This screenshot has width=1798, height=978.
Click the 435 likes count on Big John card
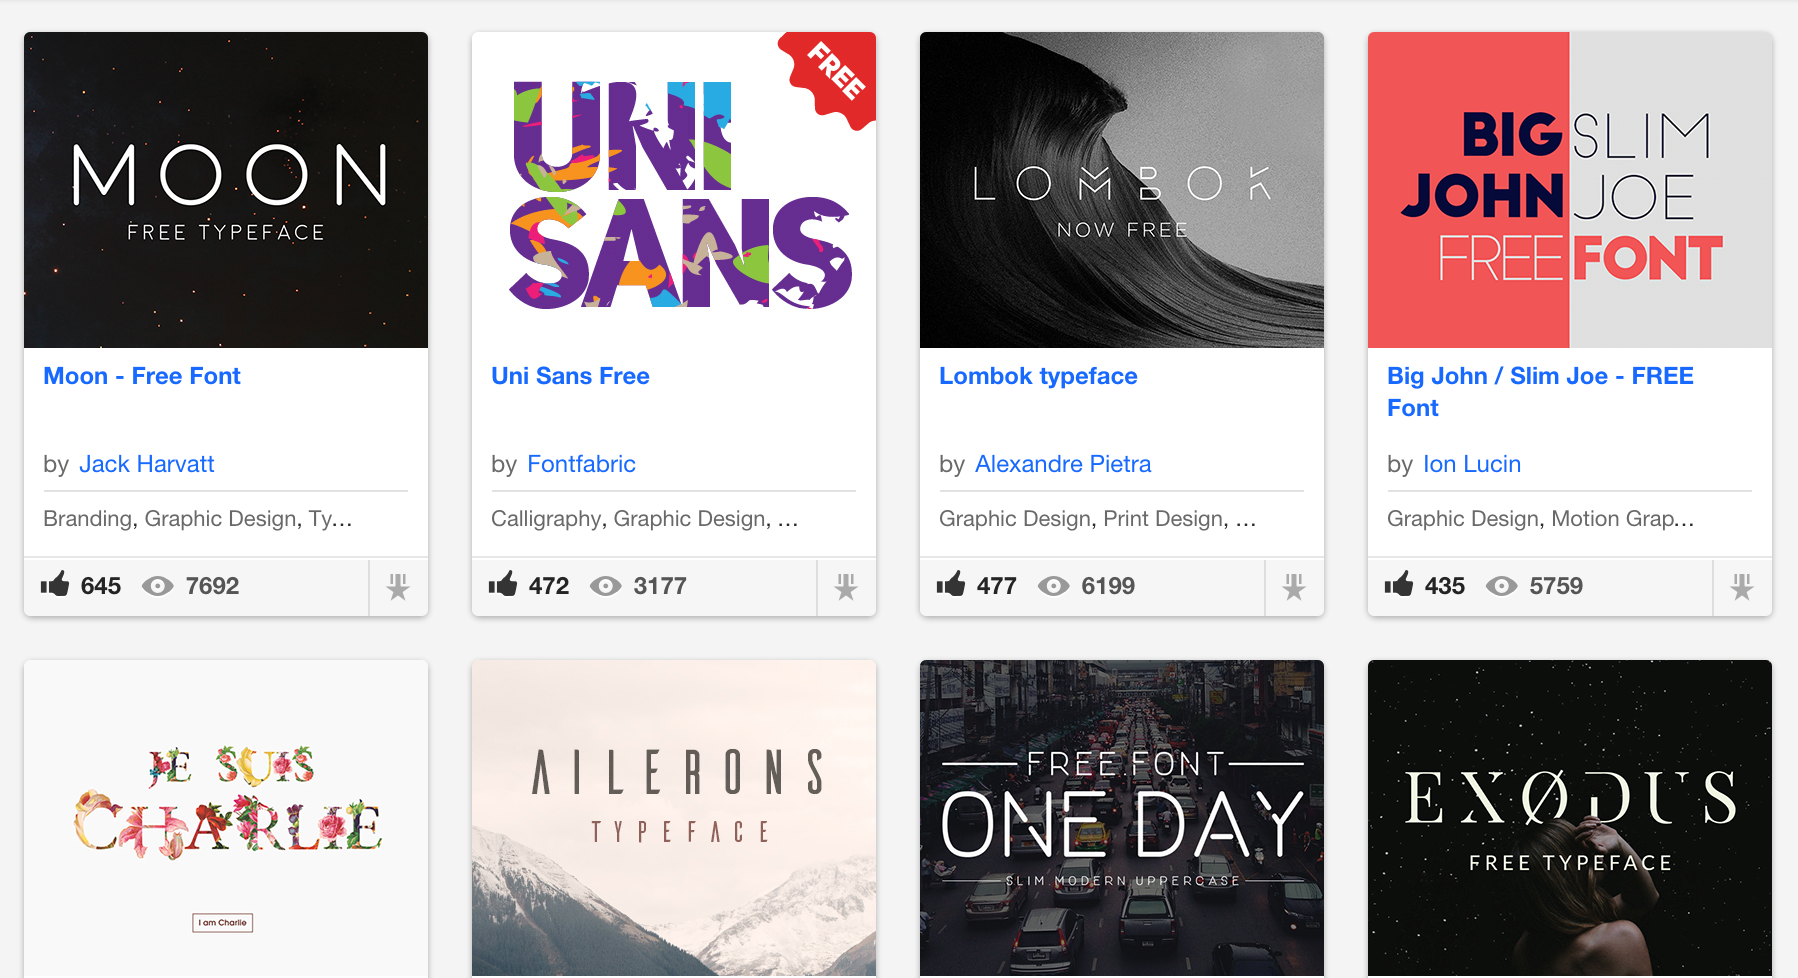coord(1445,586)
